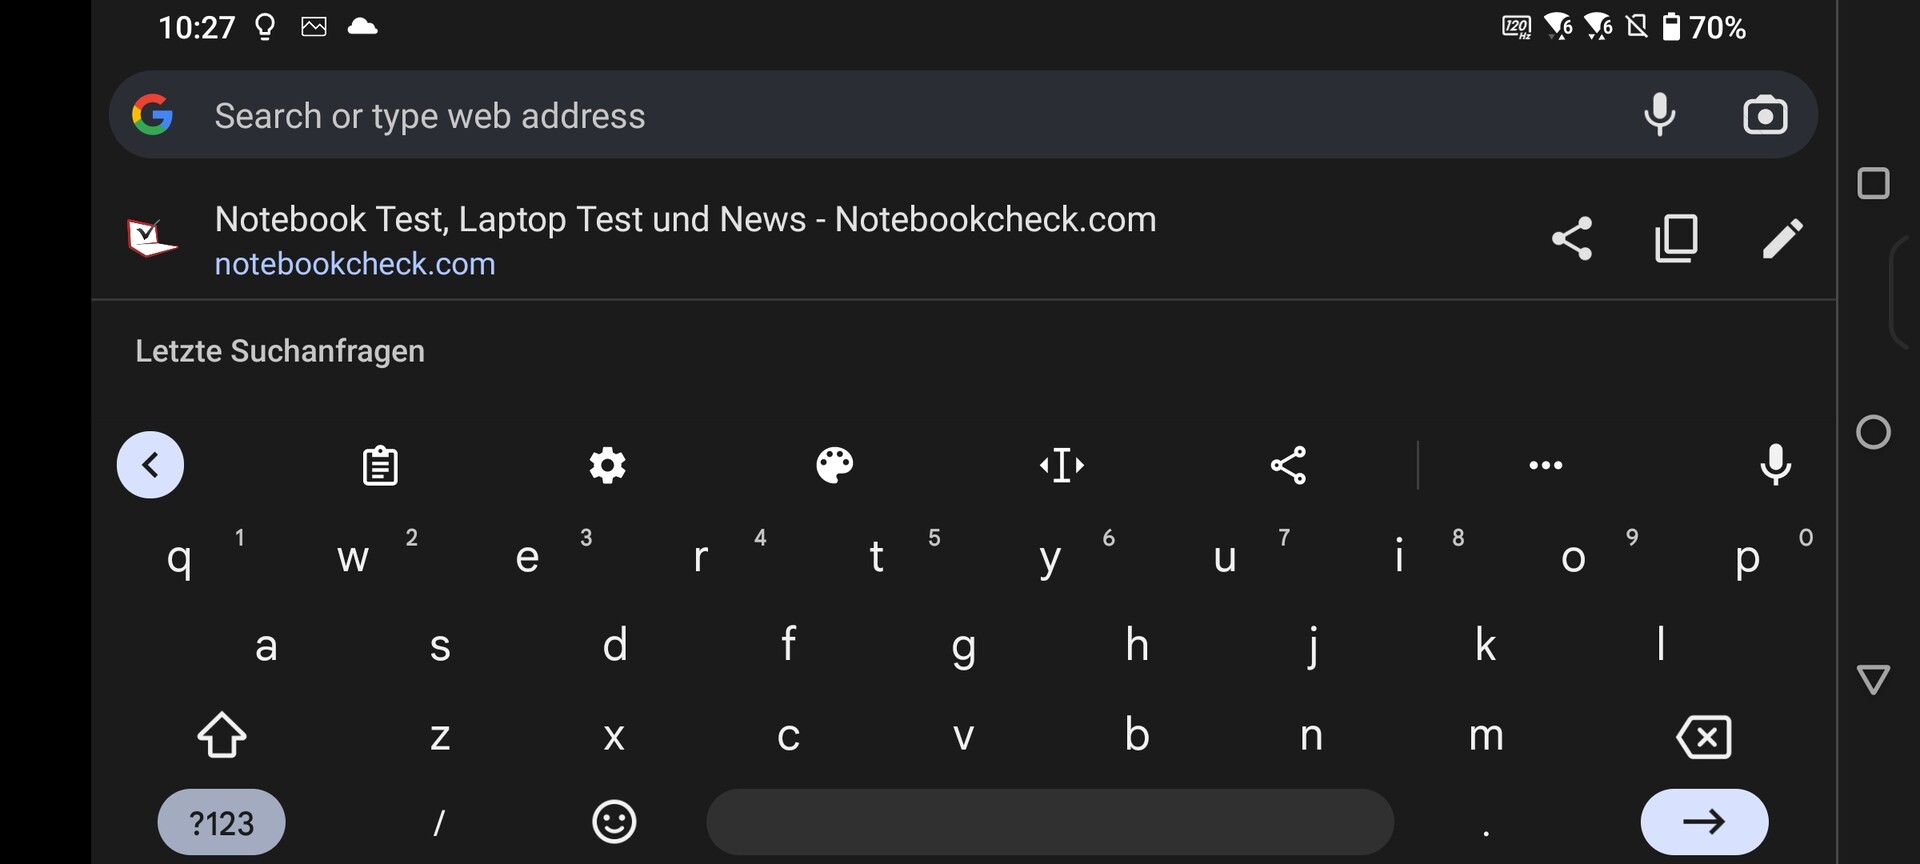The image size is (1920, 864).
Task: Copy the notebookcheck.com URL
Action: click(1677, 239)
